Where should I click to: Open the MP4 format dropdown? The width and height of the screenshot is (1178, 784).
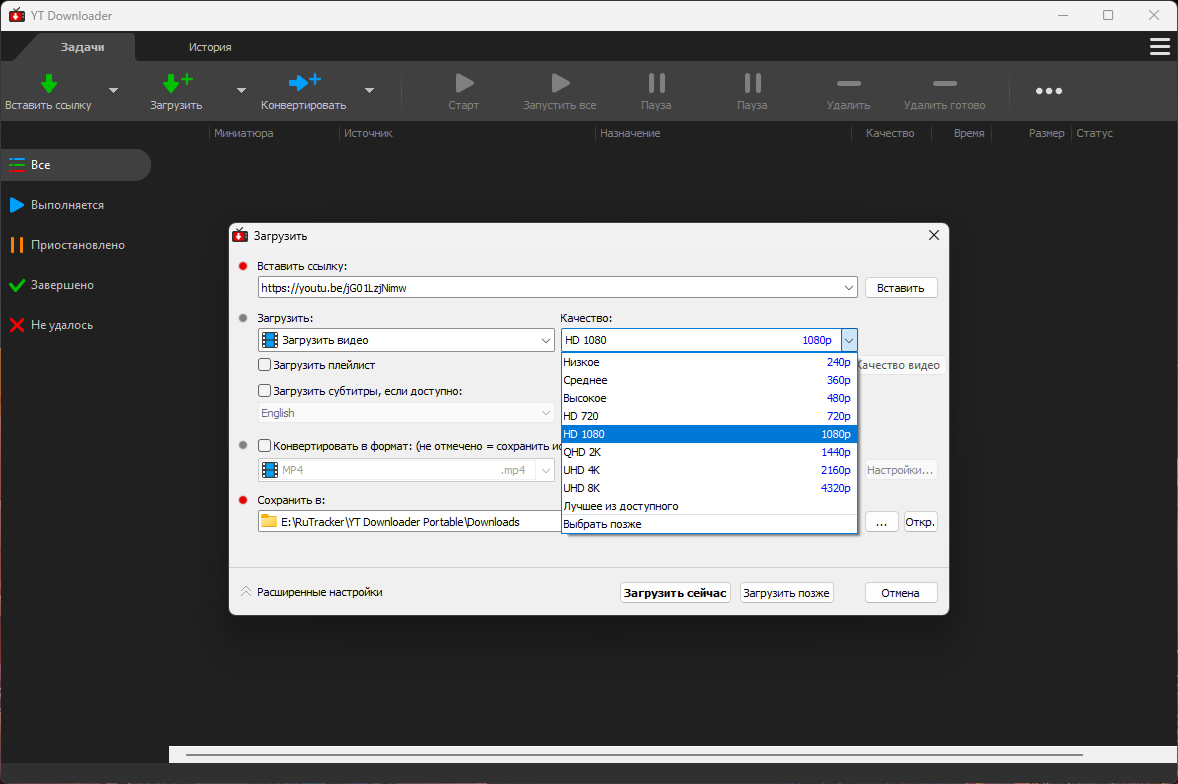(406, 470)
